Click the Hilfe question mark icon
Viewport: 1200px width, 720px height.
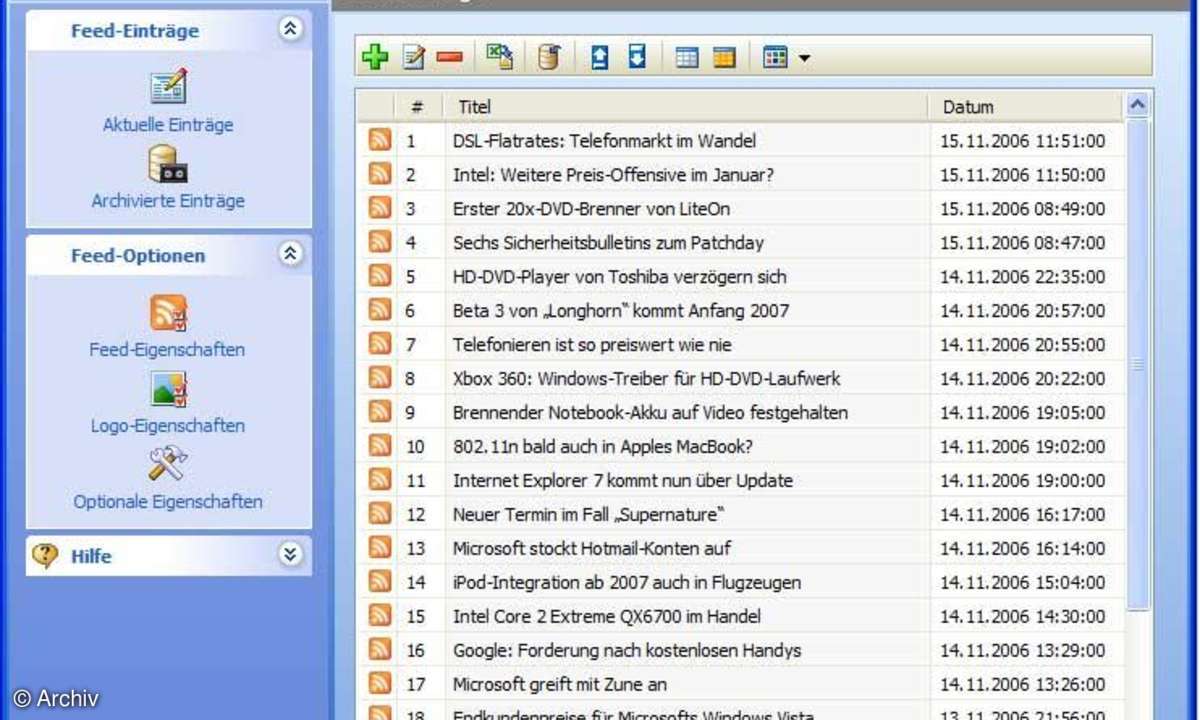click(45, 556)
